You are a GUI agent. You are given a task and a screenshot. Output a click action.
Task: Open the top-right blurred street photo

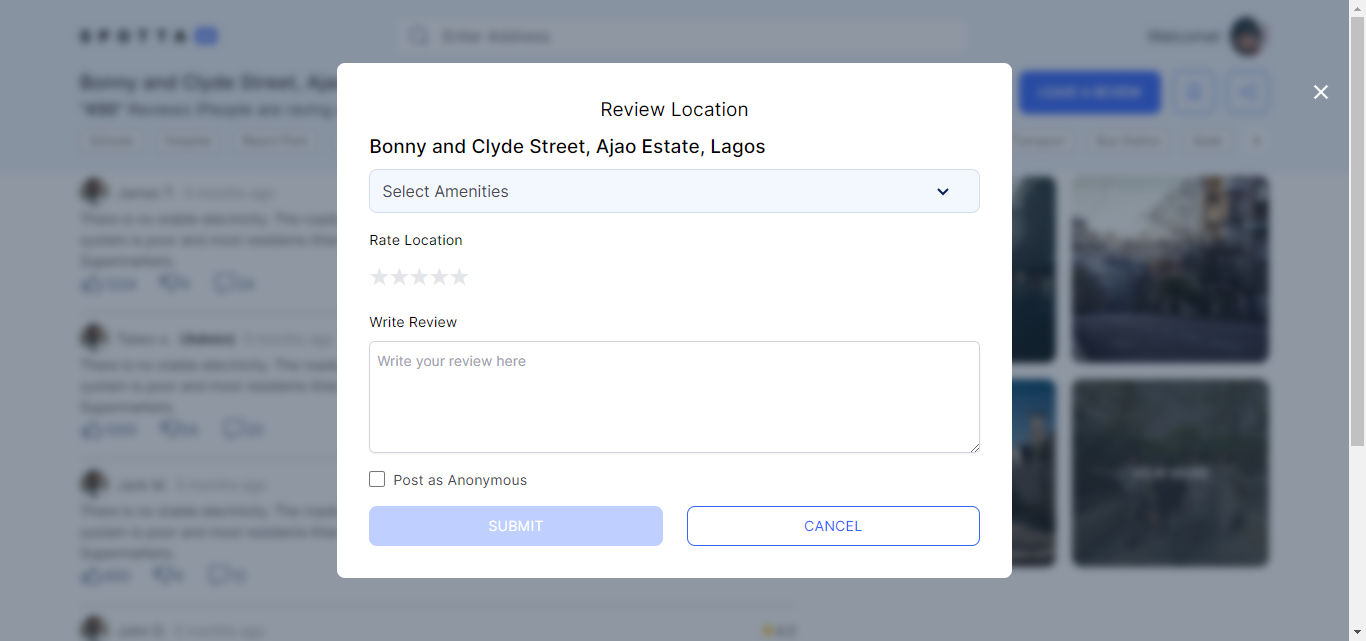pos(1170,269)
